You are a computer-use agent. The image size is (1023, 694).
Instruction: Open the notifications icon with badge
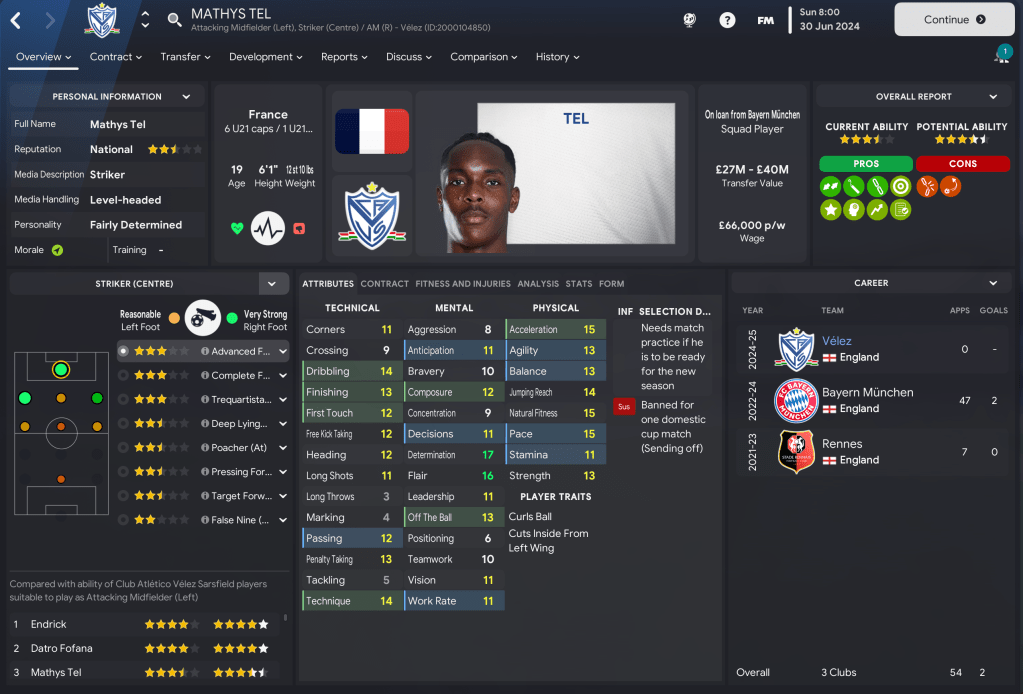[x=1002, y=54]
